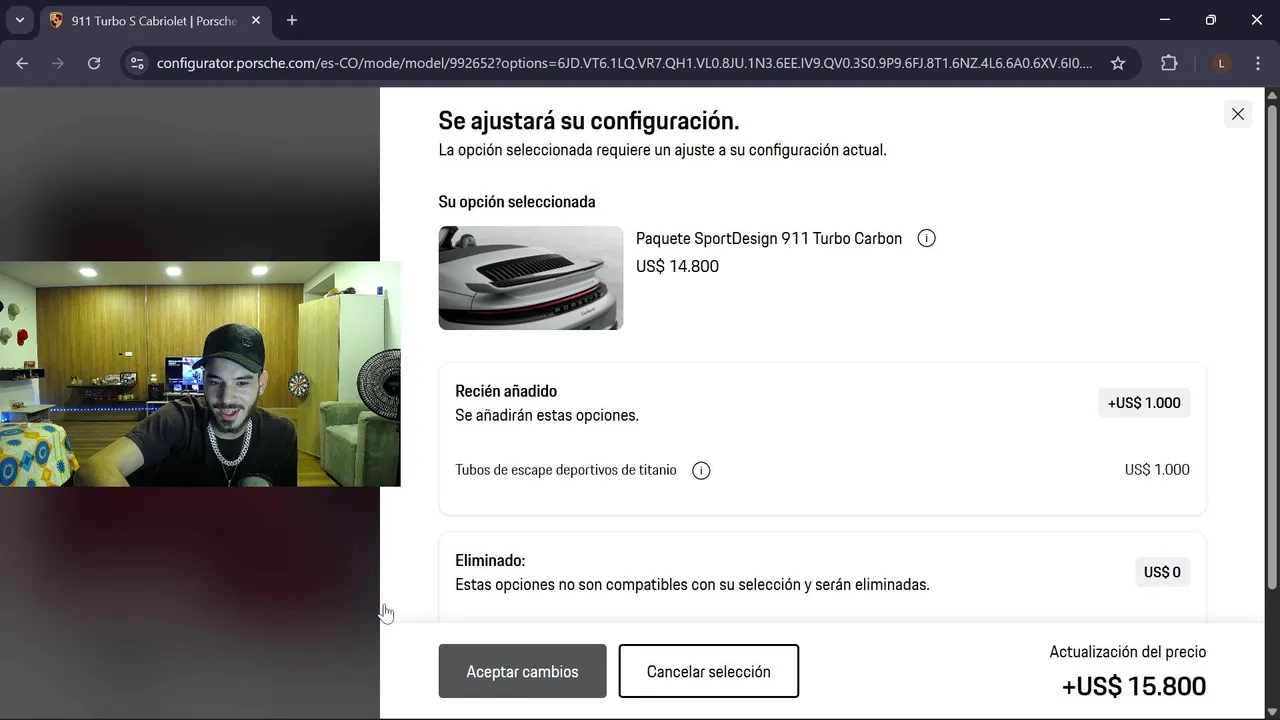Click the Su opción seleccionada heading

click(517, 202)
